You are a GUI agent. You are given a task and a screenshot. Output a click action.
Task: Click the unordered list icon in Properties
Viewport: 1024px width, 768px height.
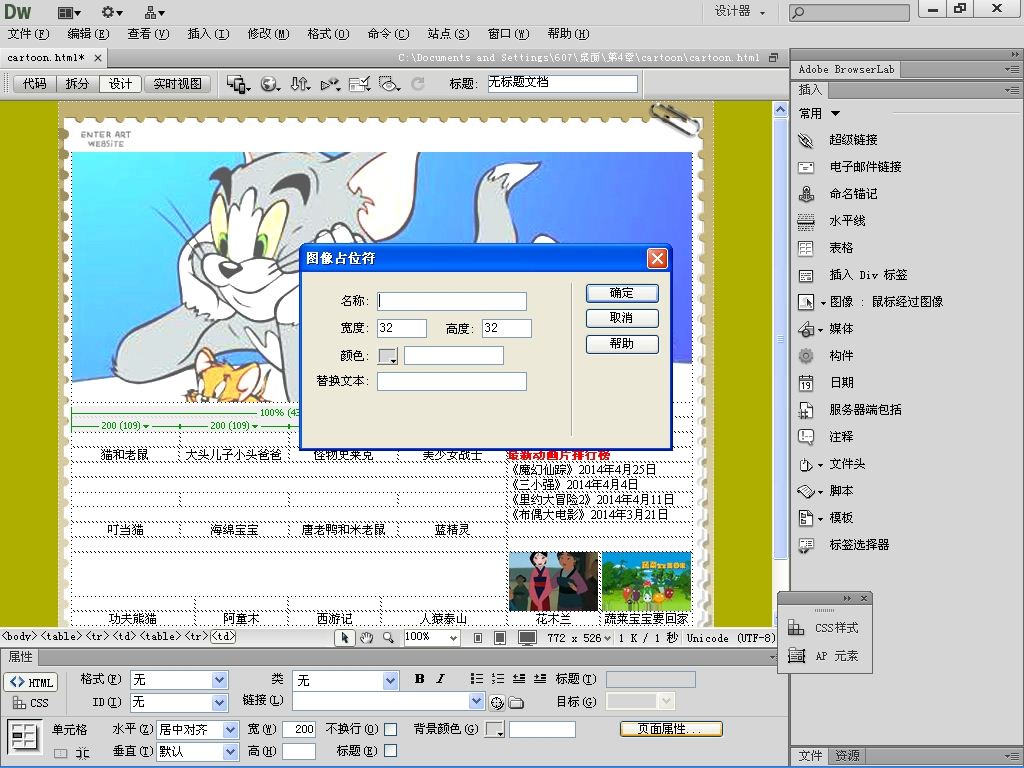click(x=477, y=679)
